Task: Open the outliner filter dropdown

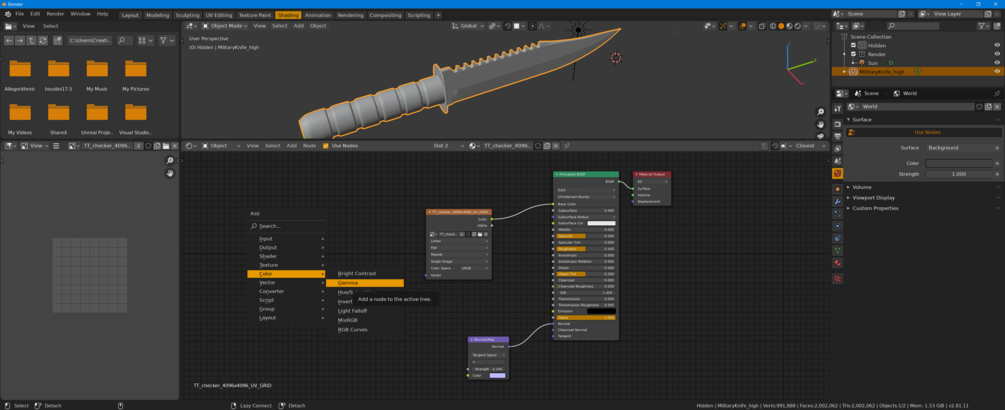Action: 986,26
